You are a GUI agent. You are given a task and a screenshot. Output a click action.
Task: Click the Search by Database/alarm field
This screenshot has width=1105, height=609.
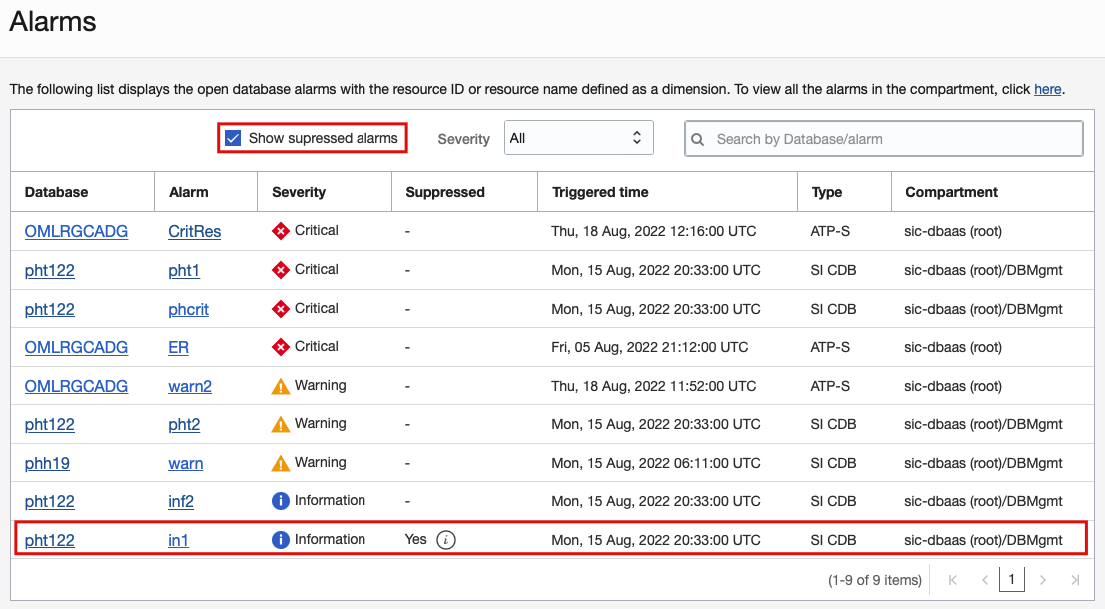[x=890, y=139]
